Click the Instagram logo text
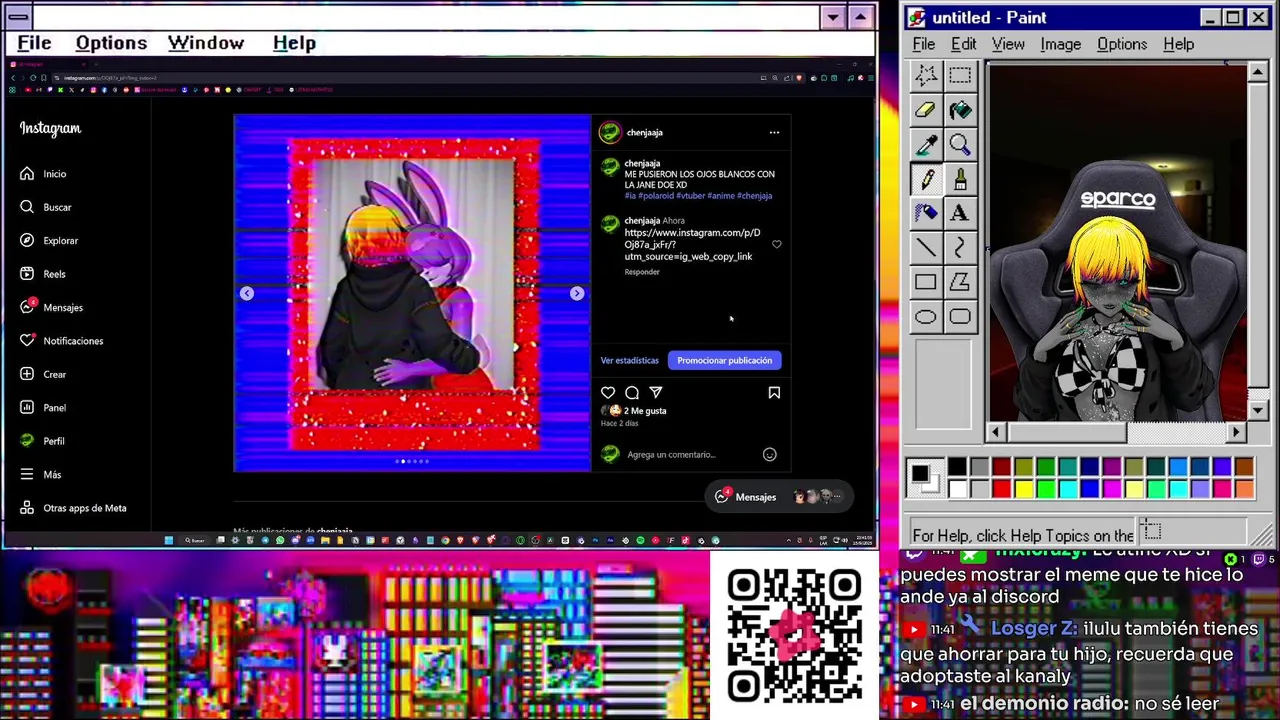Viewport: 1280px width, 720px height. coord(50,128)
